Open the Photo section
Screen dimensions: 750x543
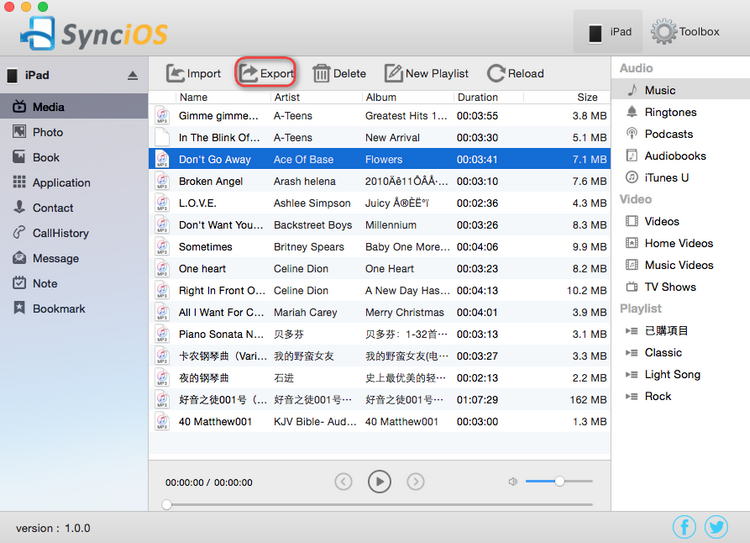tap(74, 132)
